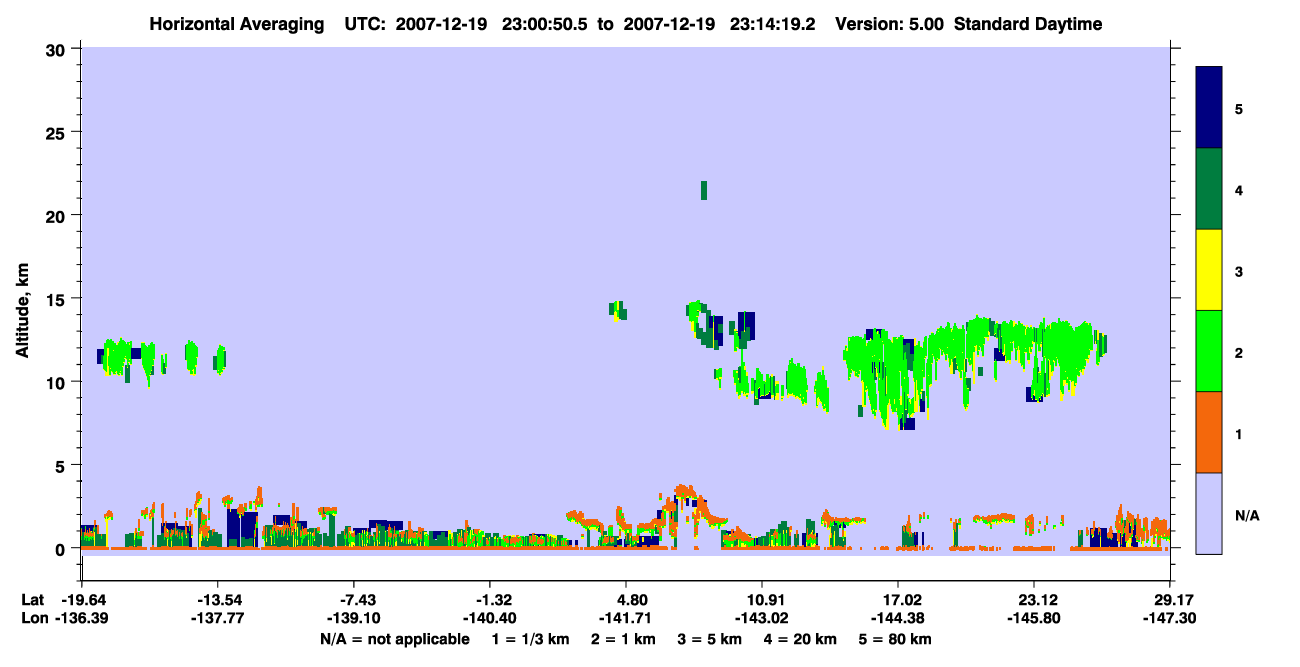Click latitude value 23.12
Image resolution: width=1300 pixels, height=667 pixels.
pos(1034,600)
